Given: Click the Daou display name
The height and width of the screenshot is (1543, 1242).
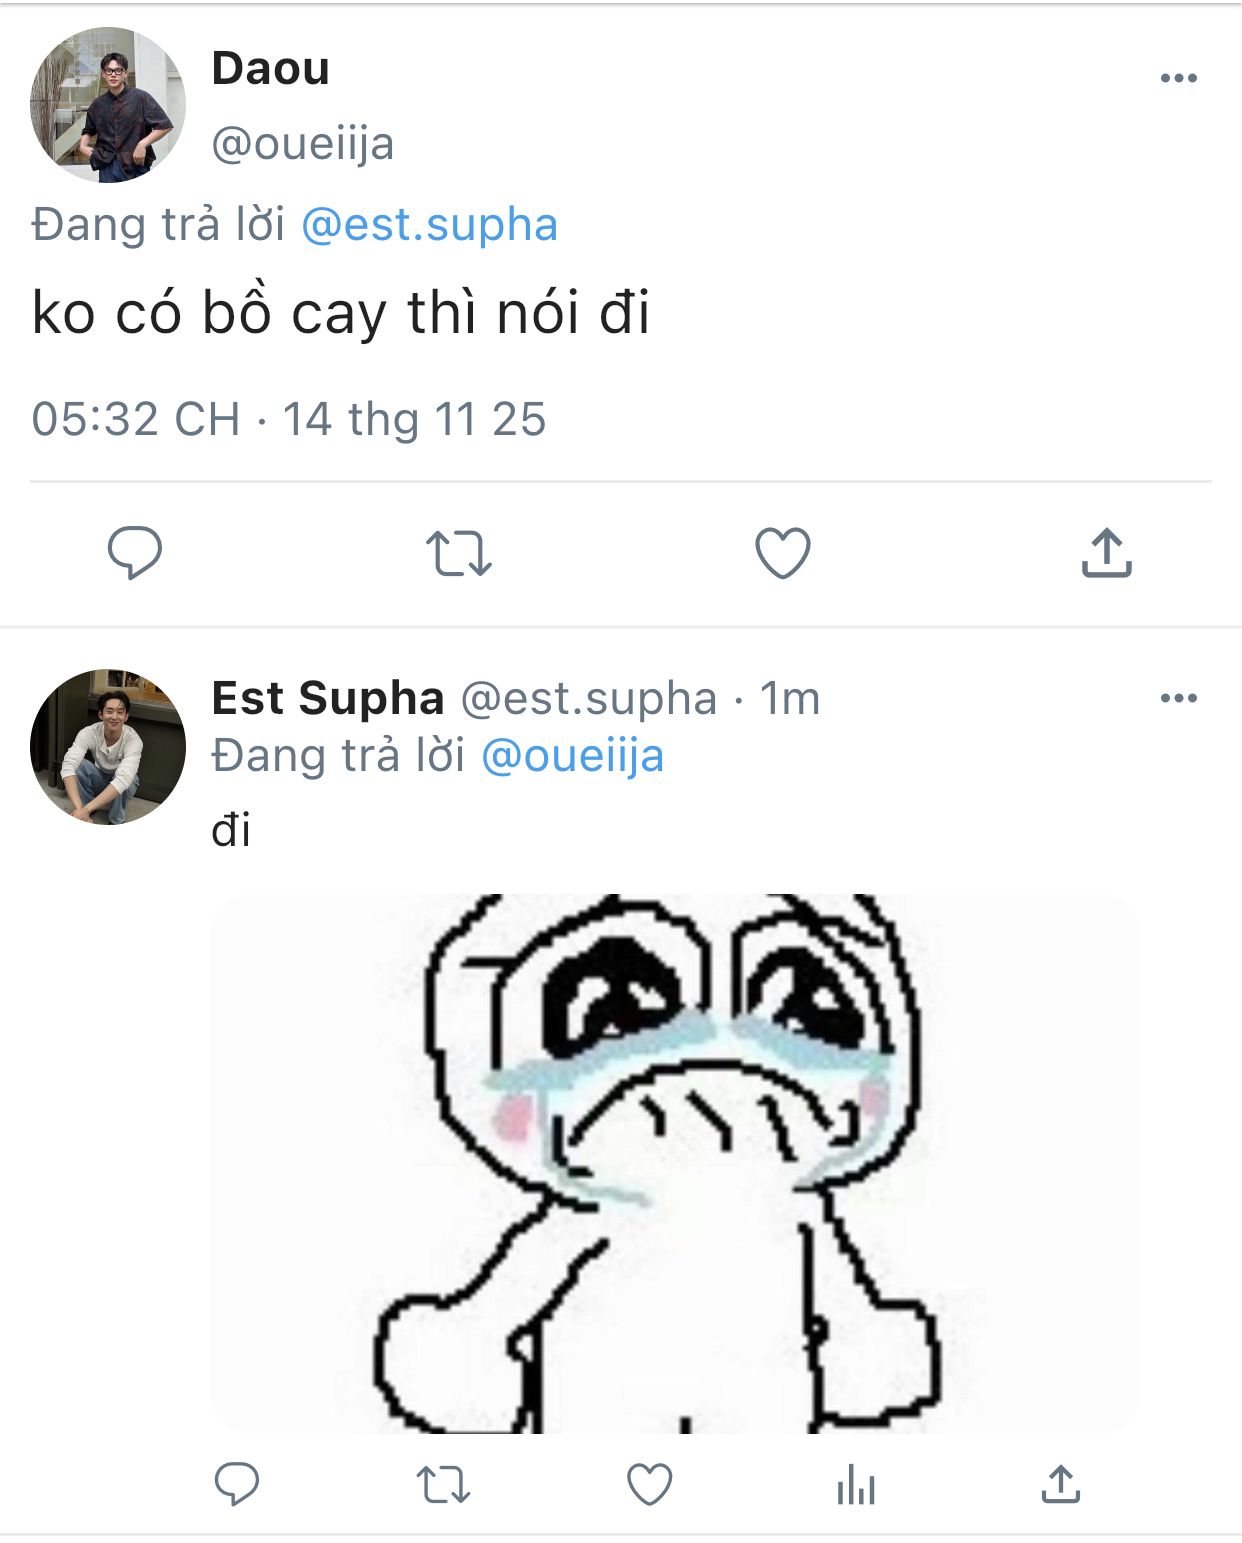Looking at the screenshot, I should coord(270,68).
